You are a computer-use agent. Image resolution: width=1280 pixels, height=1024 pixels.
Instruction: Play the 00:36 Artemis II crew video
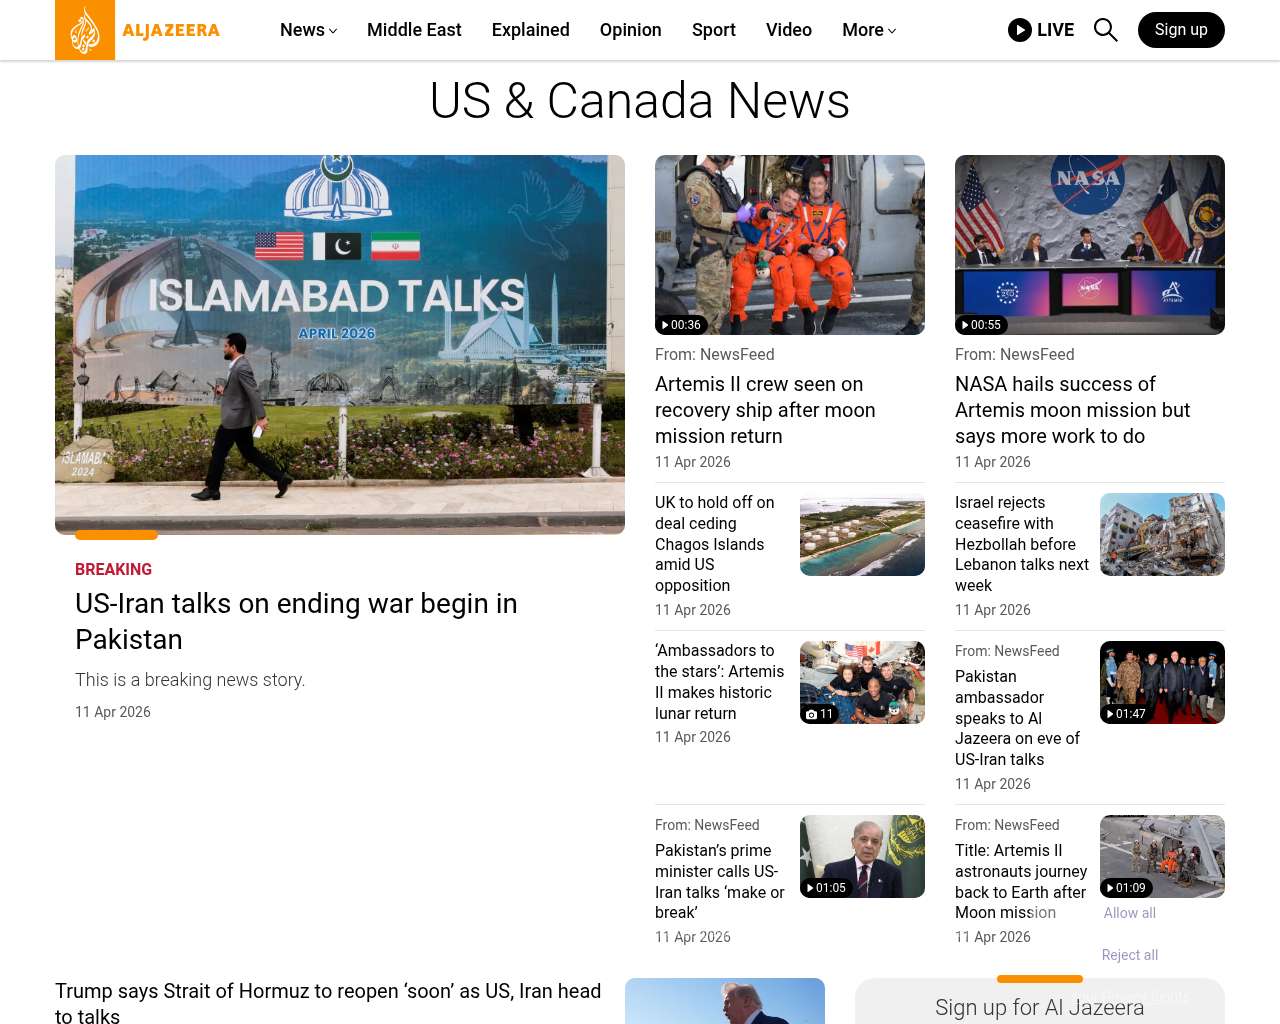tap(789, 245)
